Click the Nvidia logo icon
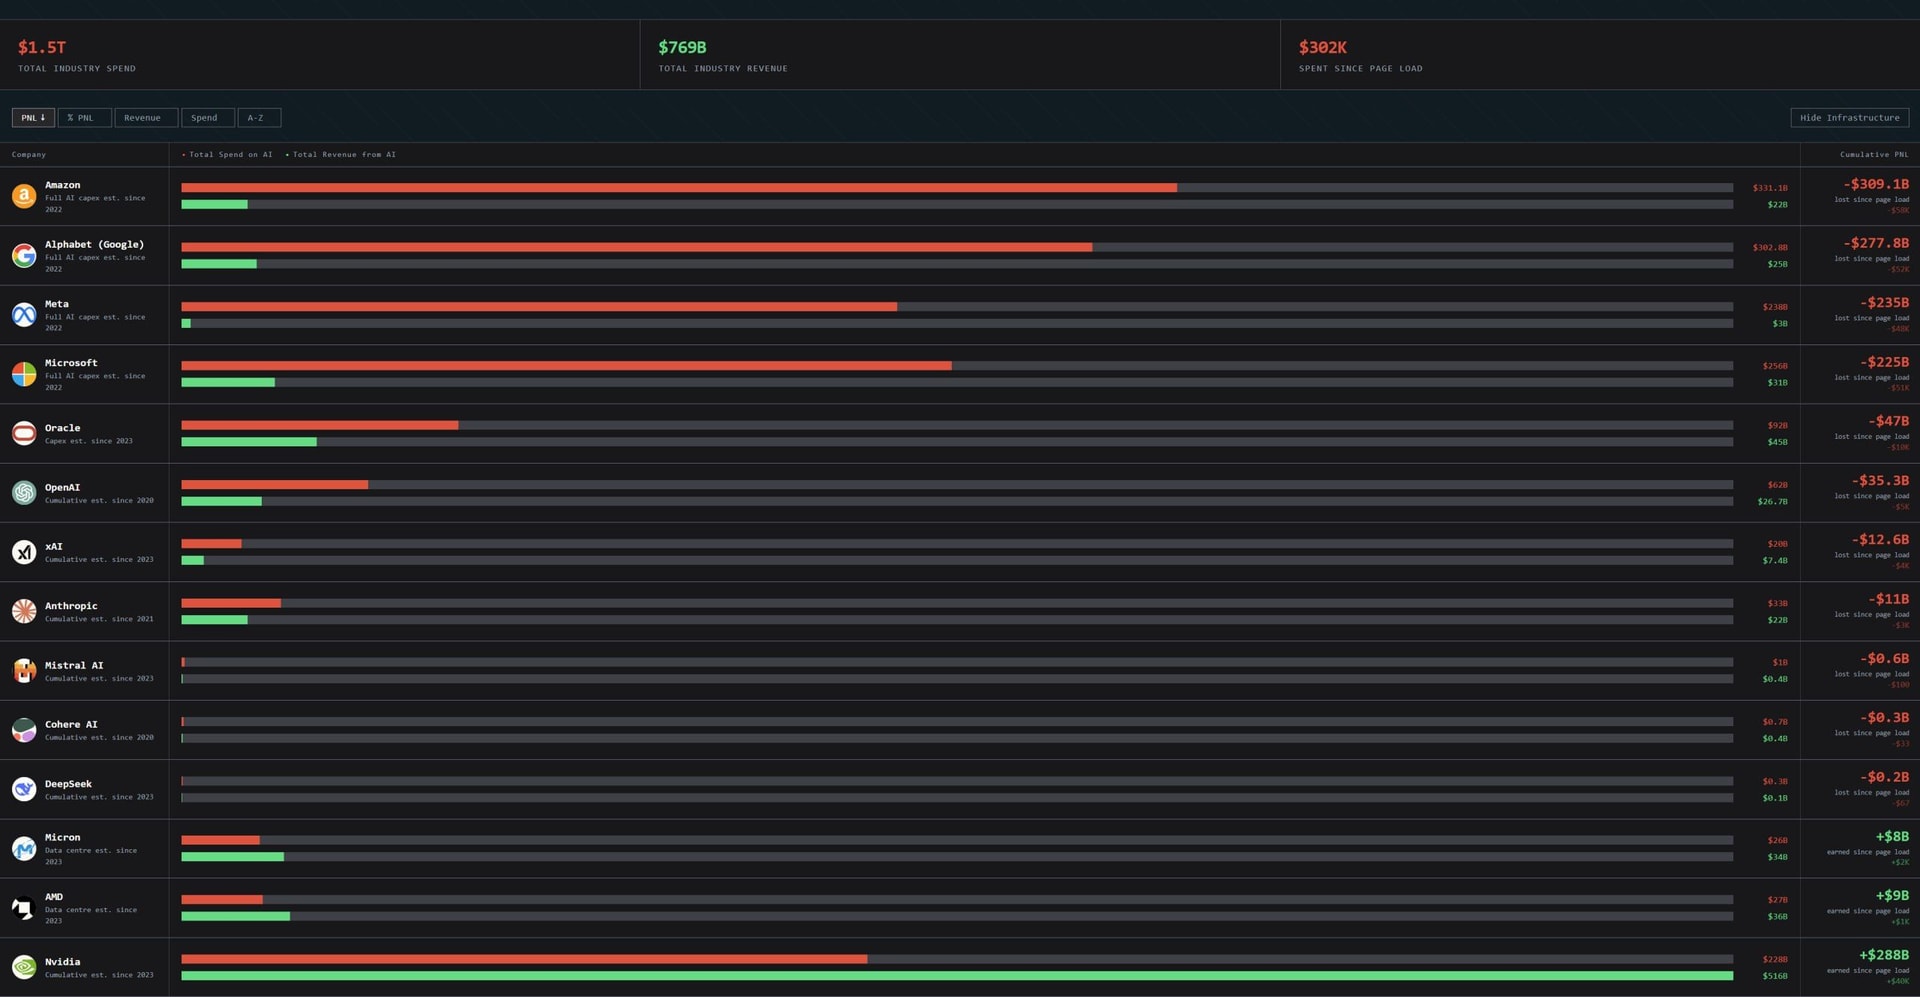 pyautogui.click(x=24, y=967)
